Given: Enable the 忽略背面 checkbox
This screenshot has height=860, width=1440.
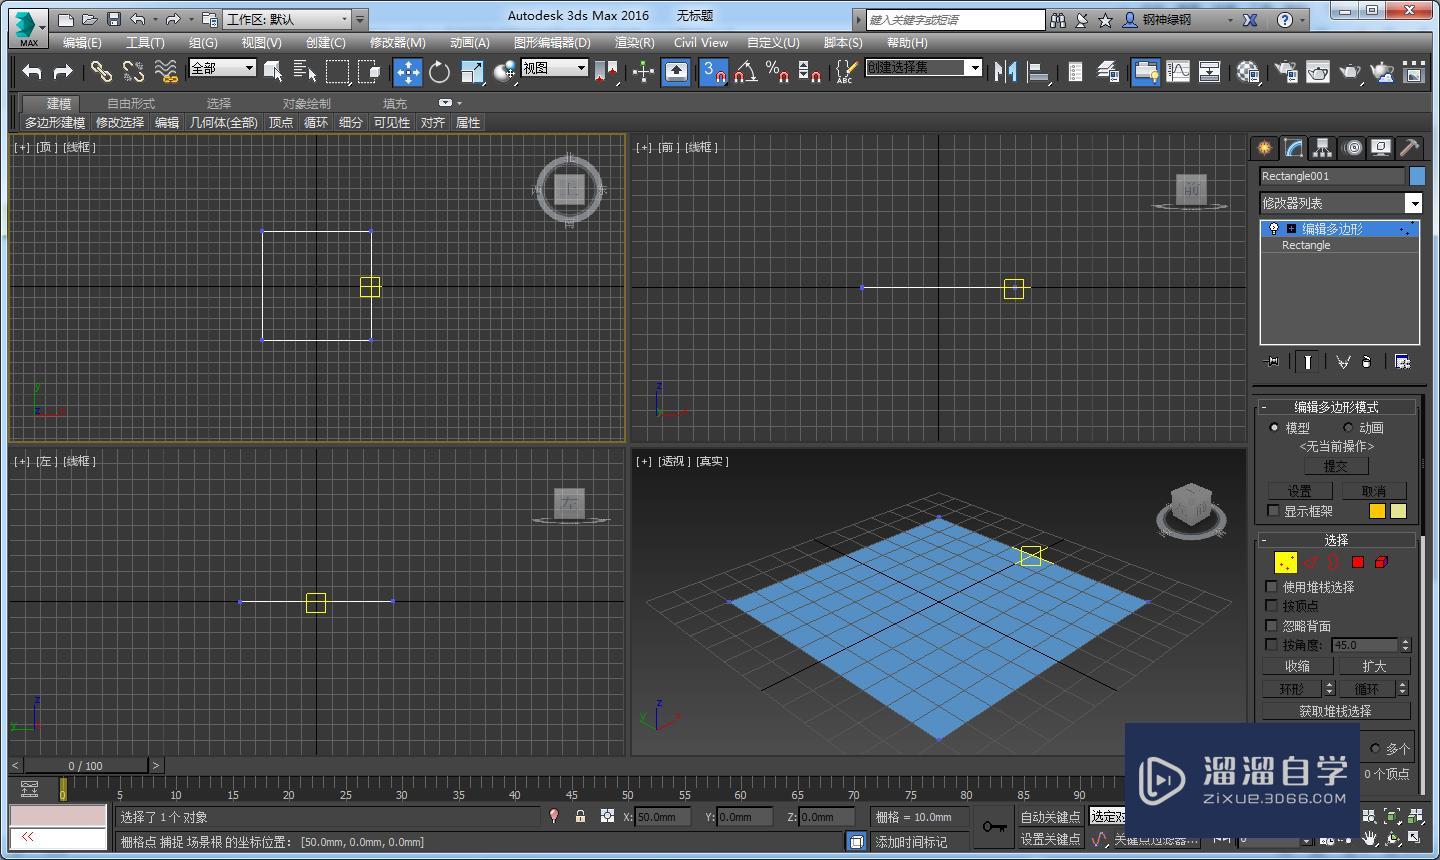Looking at the screenshot, I should click(x=1272, y=626).
